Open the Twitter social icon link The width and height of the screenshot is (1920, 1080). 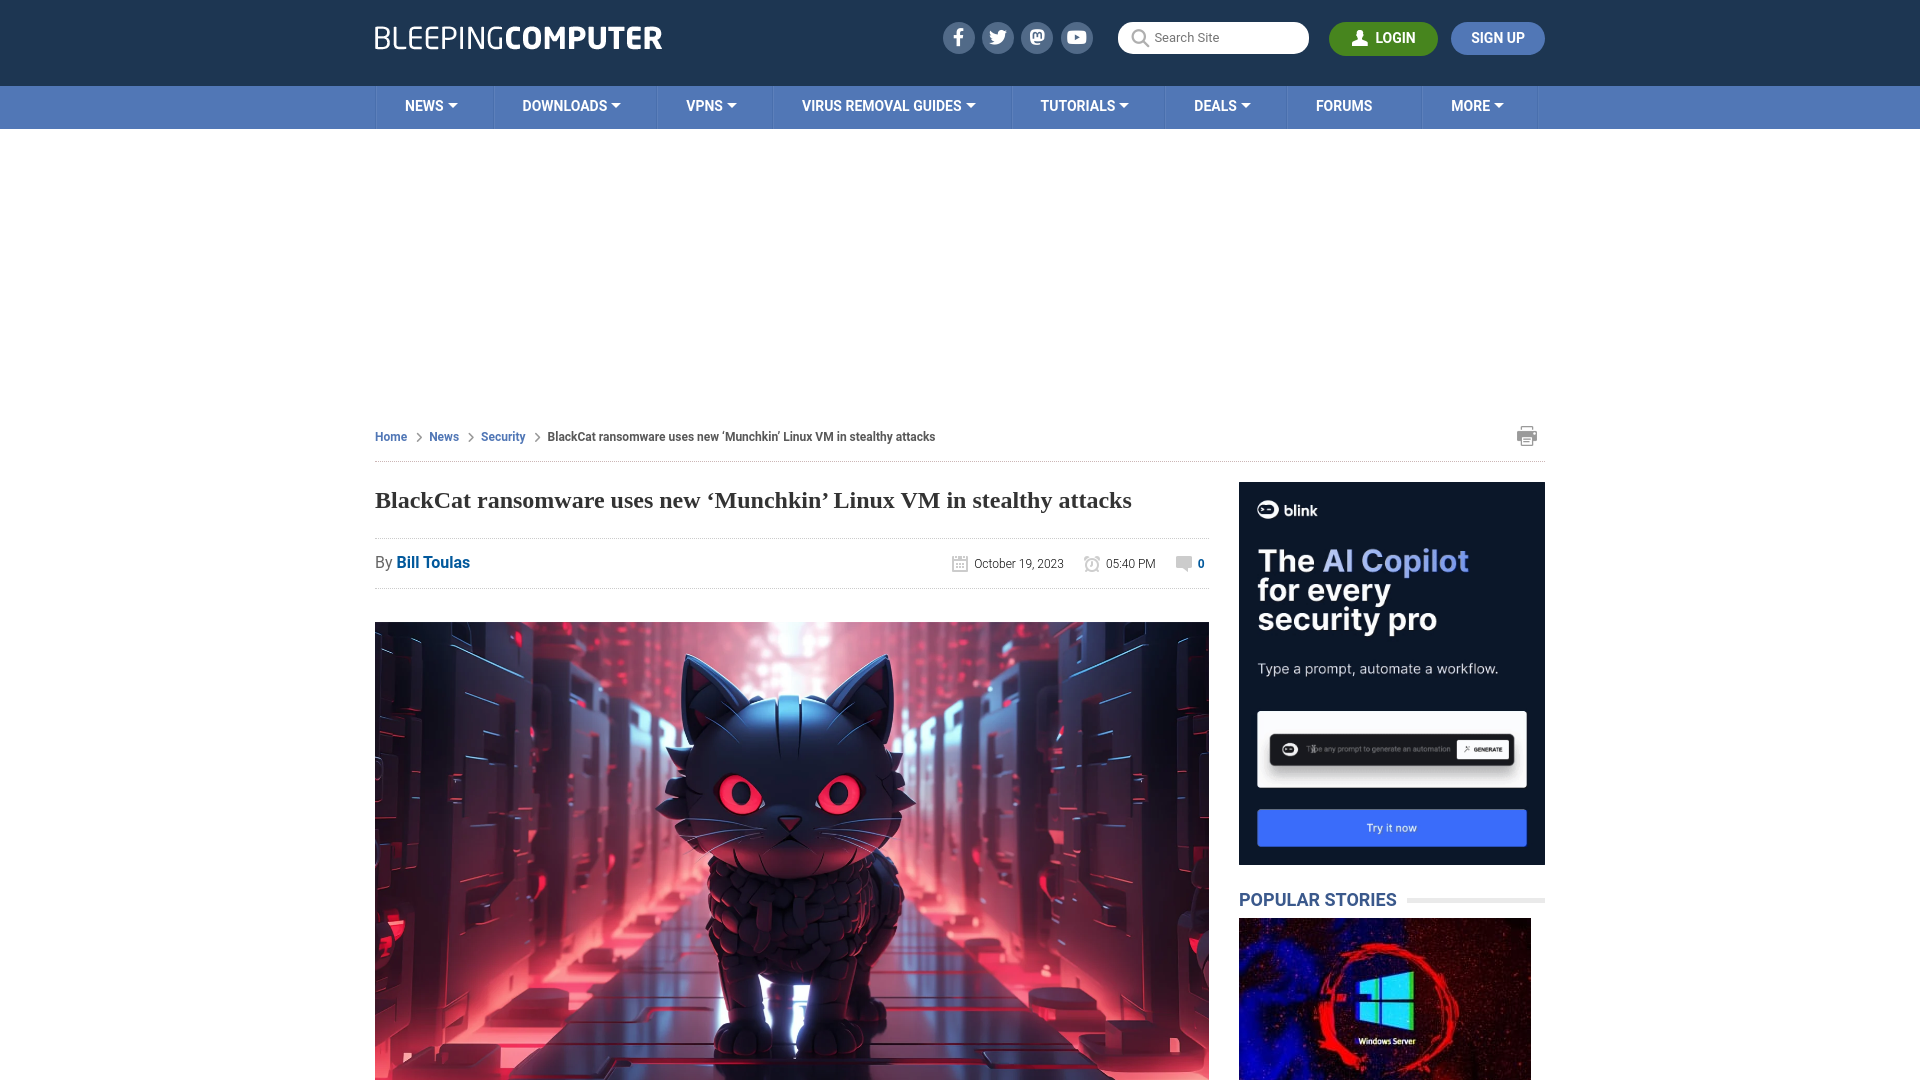(998, 37)
